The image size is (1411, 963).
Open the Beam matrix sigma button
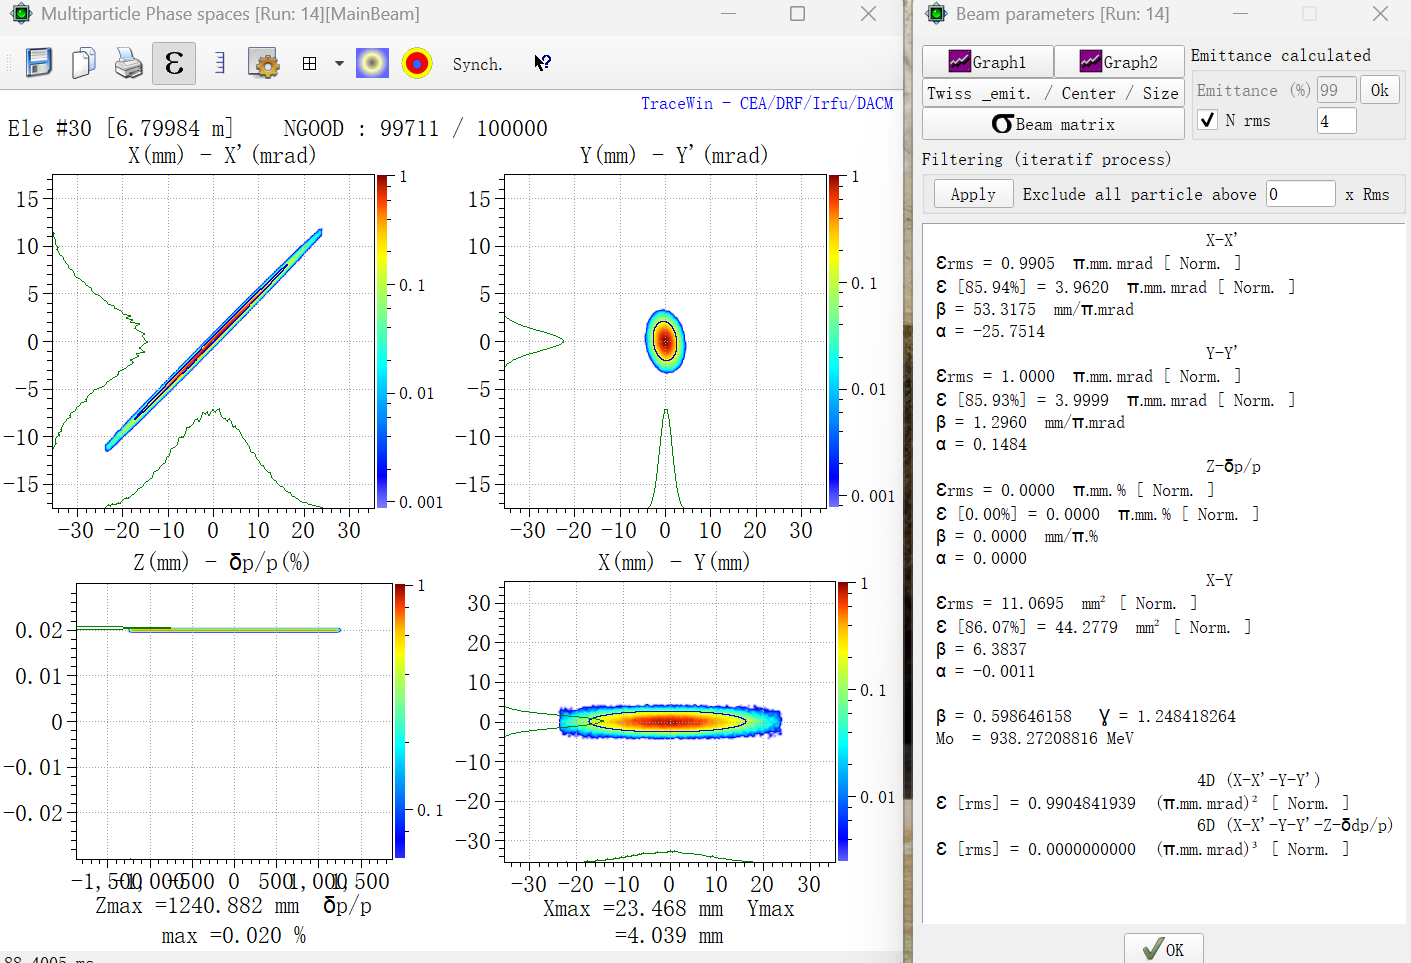point(1052,124)
